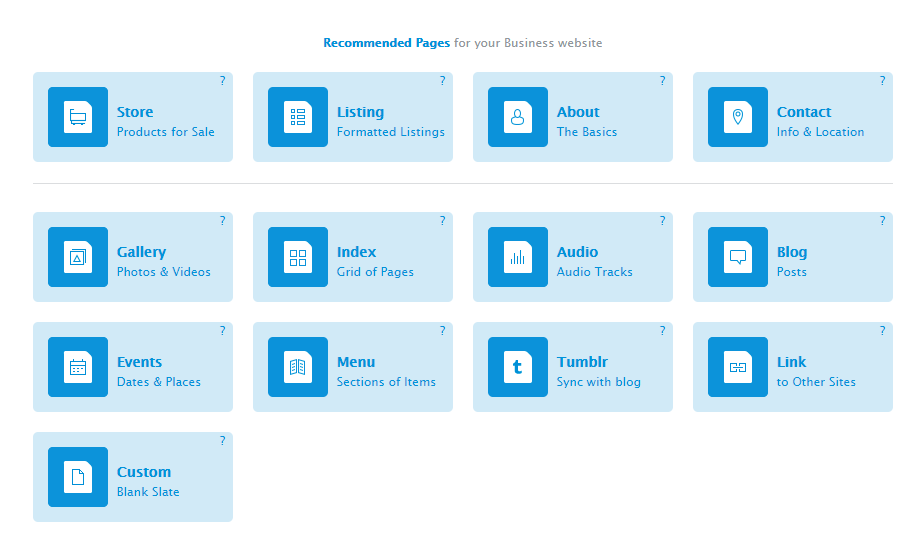Choose the About page person icon
The height and width of the screenshot is (556, 917).
518,117
